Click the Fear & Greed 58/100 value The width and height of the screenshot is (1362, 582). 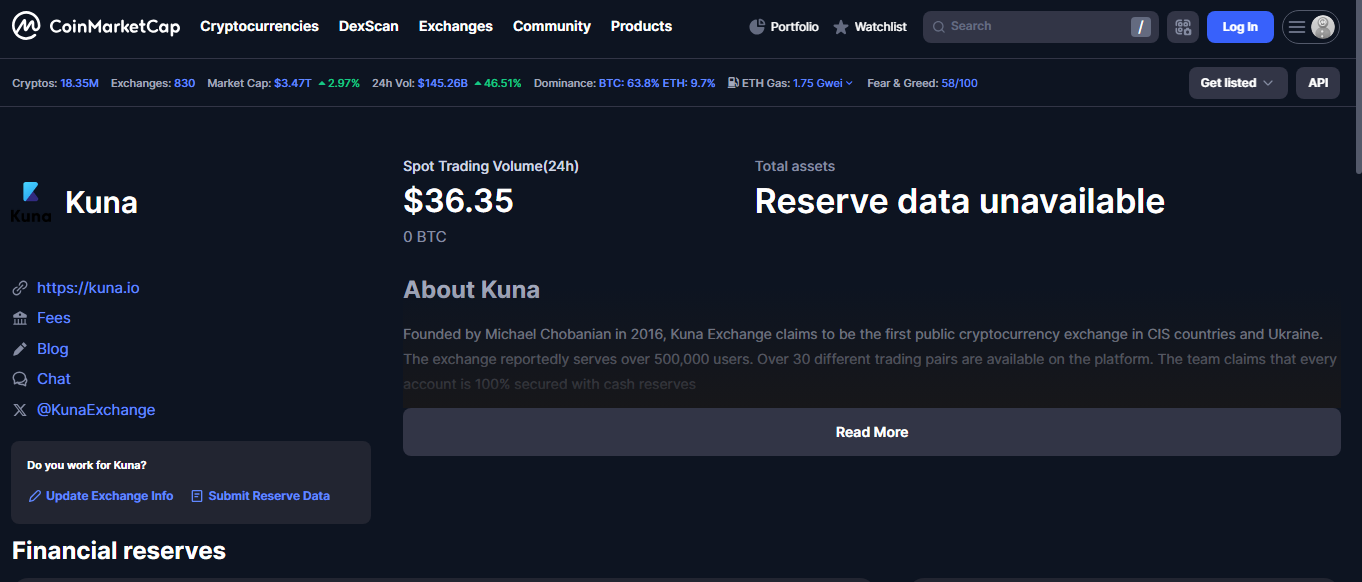[959, 83]
